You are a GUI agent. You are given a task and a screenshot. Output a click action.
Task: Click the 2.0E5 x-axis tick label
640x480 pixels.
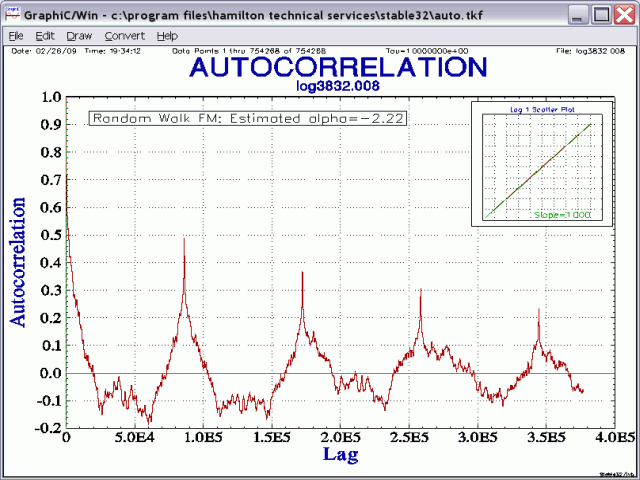click(x=340, y=437)
